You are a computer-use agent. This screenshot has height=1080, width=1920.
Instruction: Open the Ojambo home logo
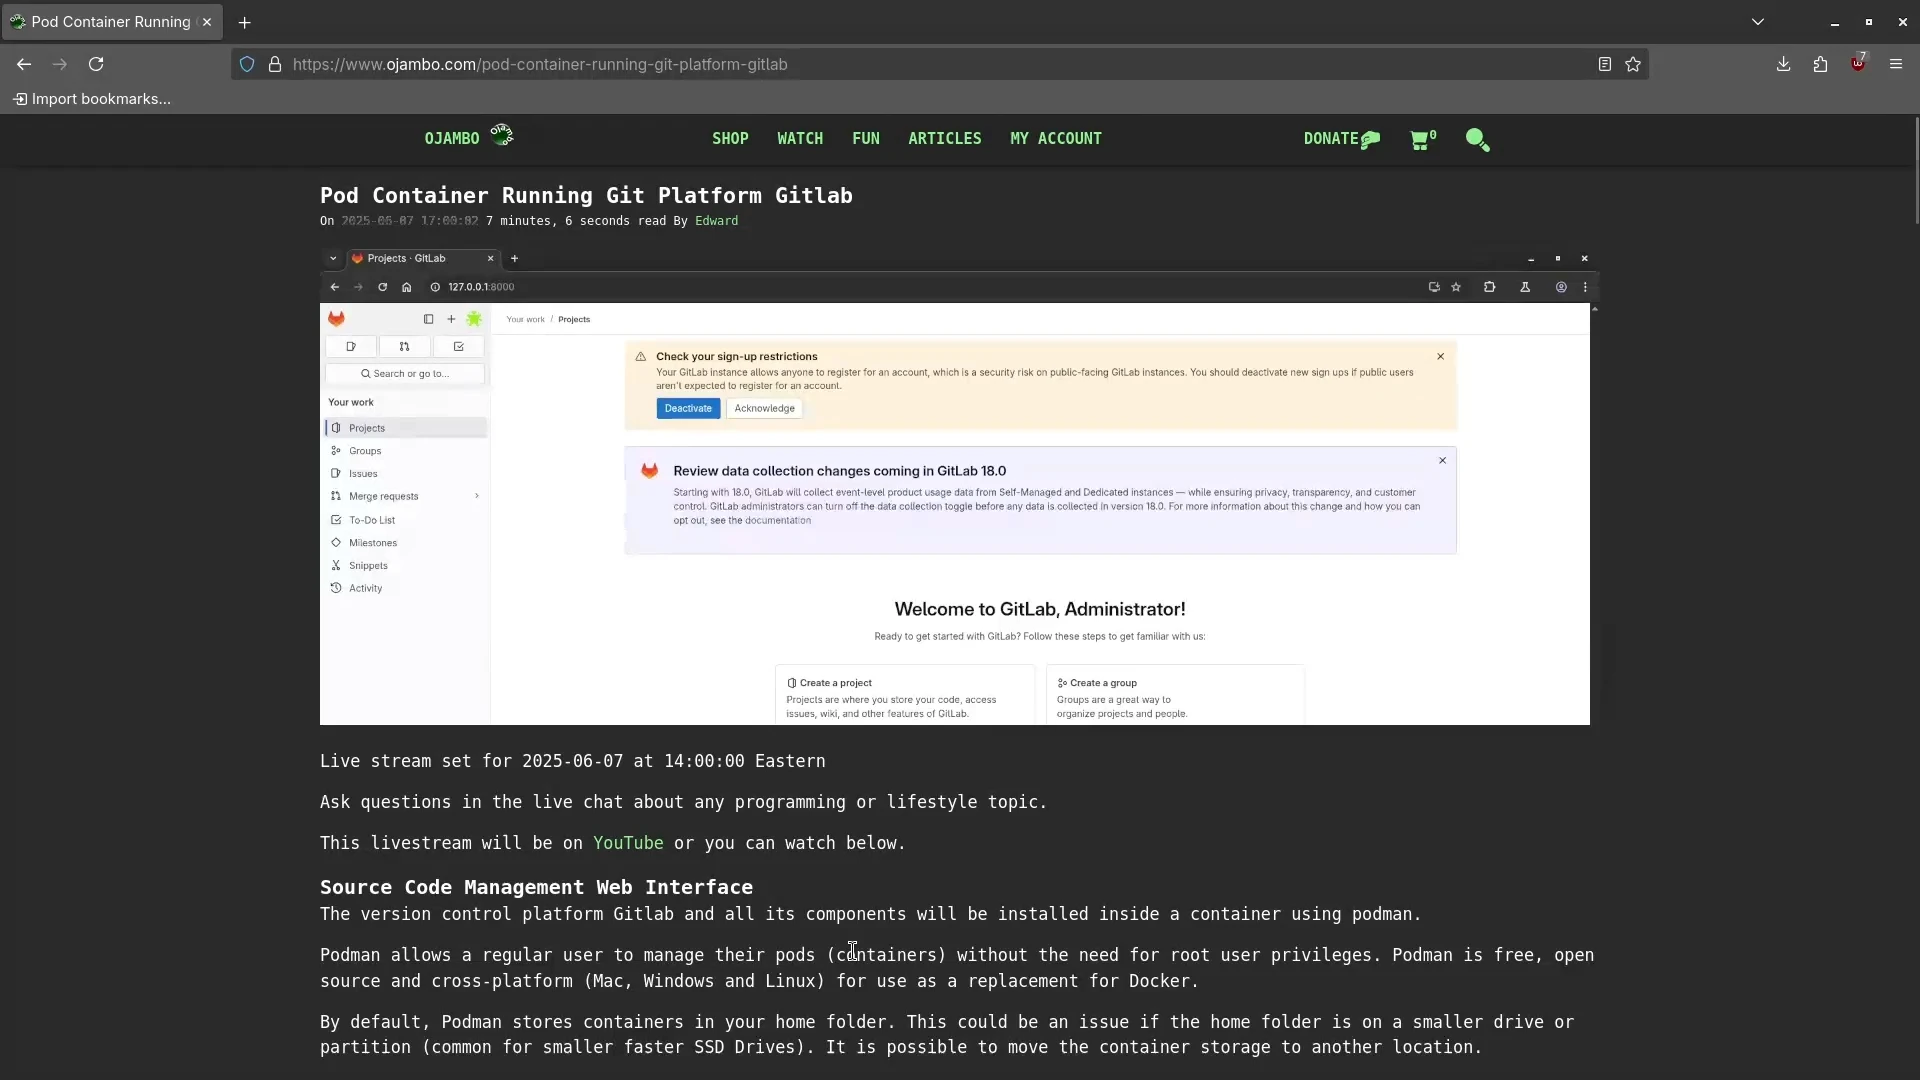click(469, 137)
